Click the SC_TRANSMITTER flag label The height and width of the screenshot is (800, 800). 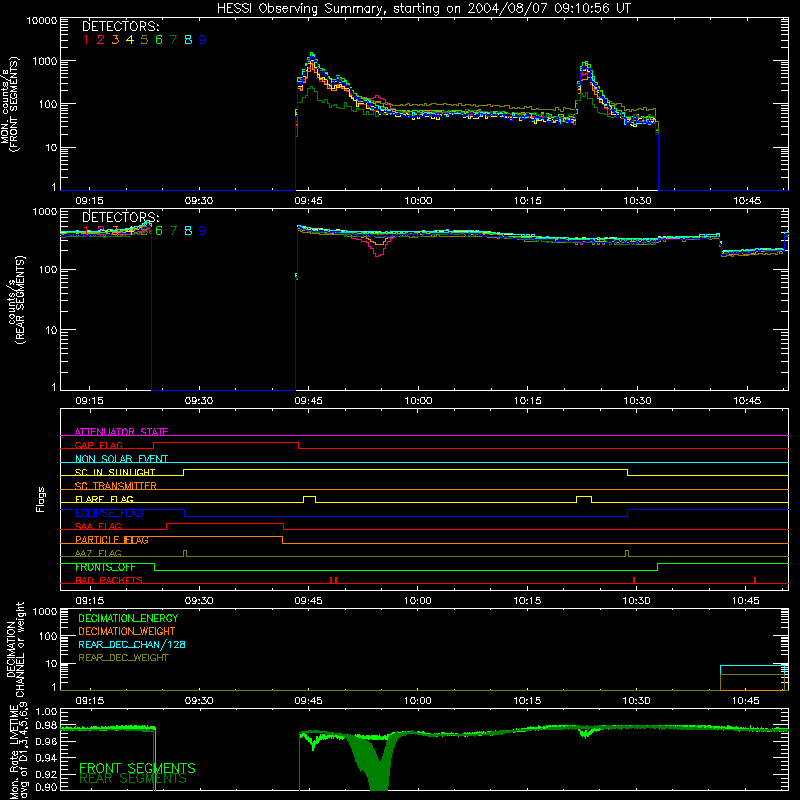click(116, 486)
